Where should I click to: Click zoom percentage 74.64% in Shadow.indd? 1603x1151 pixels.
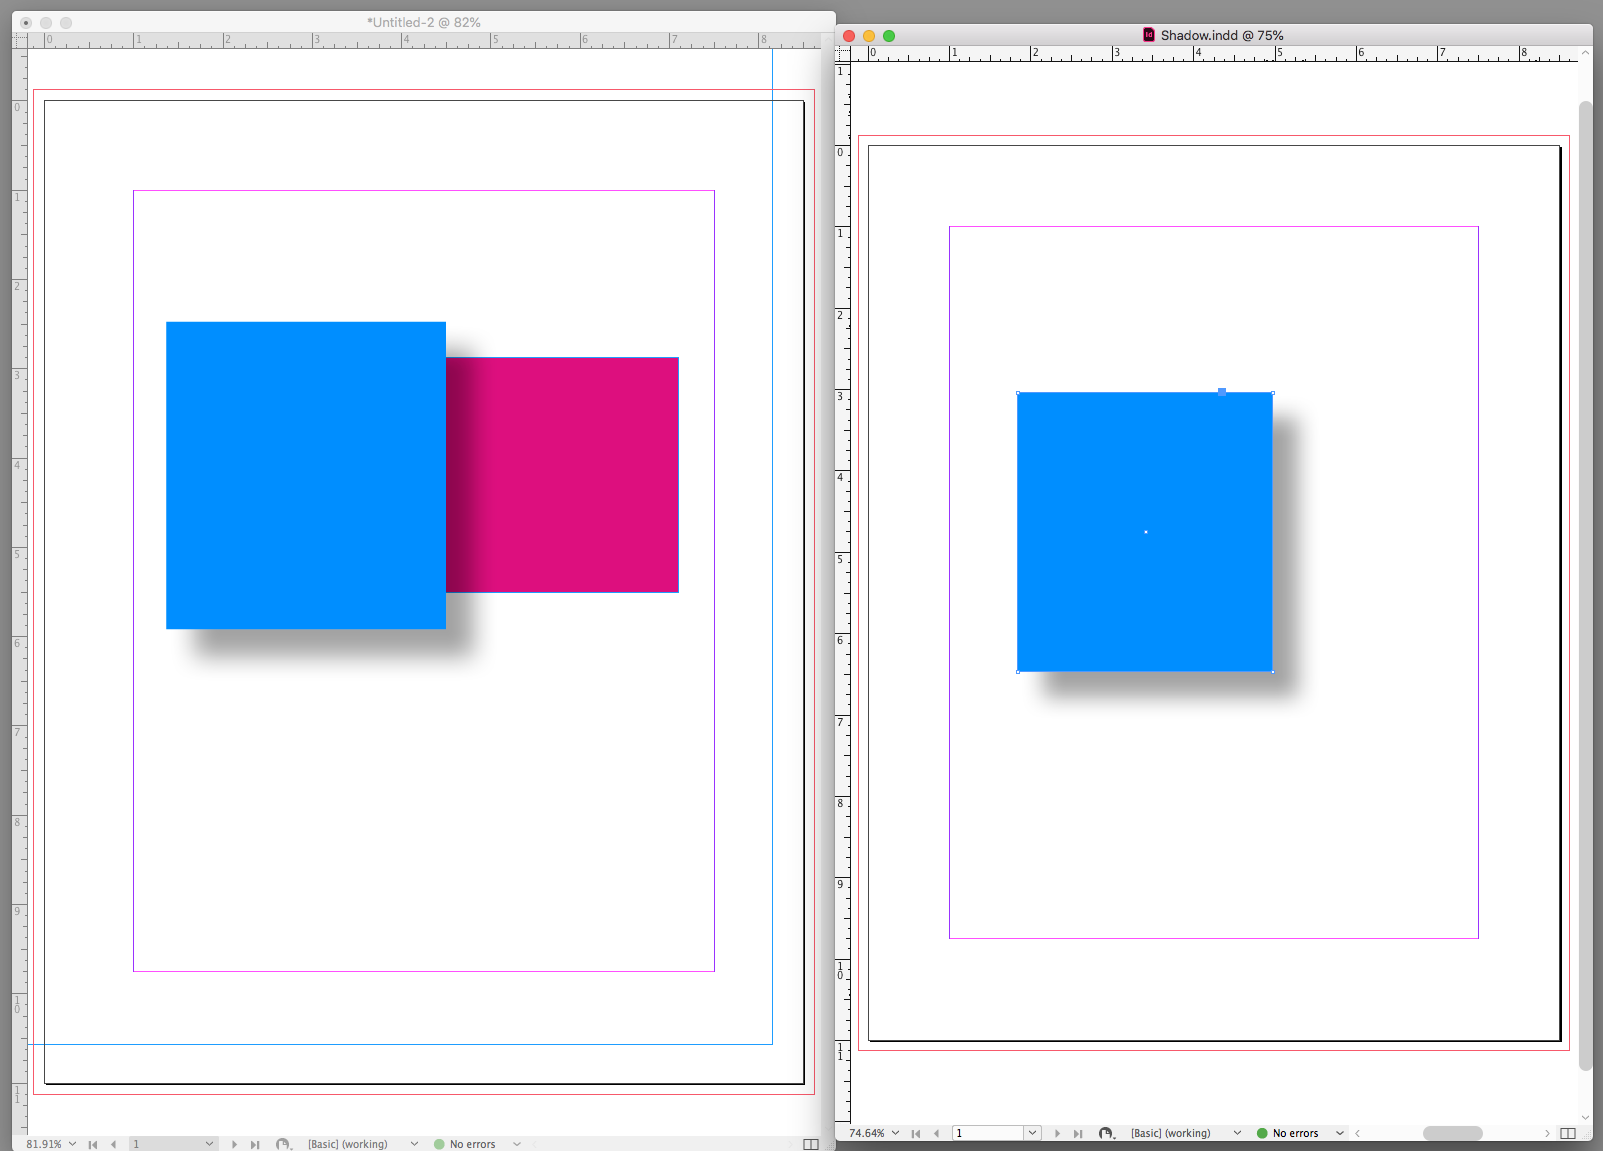pyautogui.click(x=867, y=1133)
